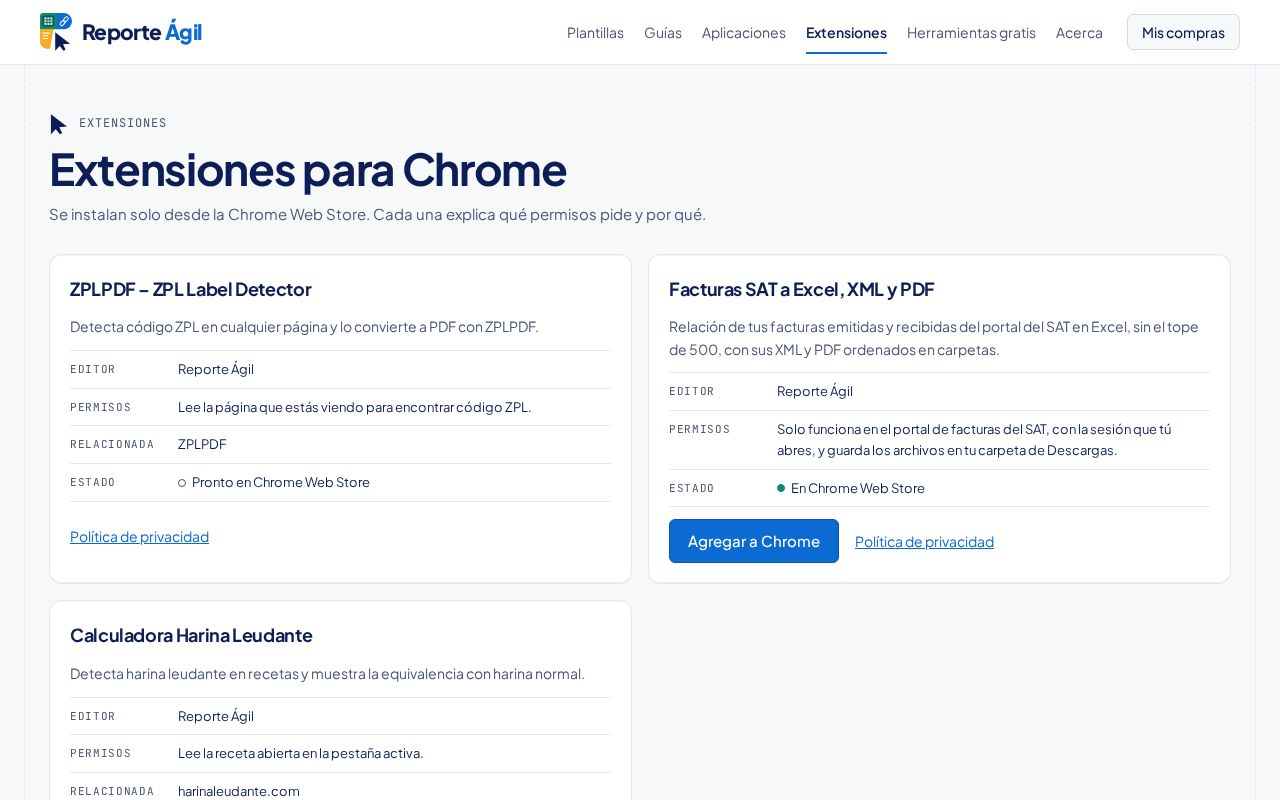The height and width of the screenshot is (800, 1280).
Task: Click 'Lee la receta abierta en la pestaña activa.'
Action: pos(301,753)
